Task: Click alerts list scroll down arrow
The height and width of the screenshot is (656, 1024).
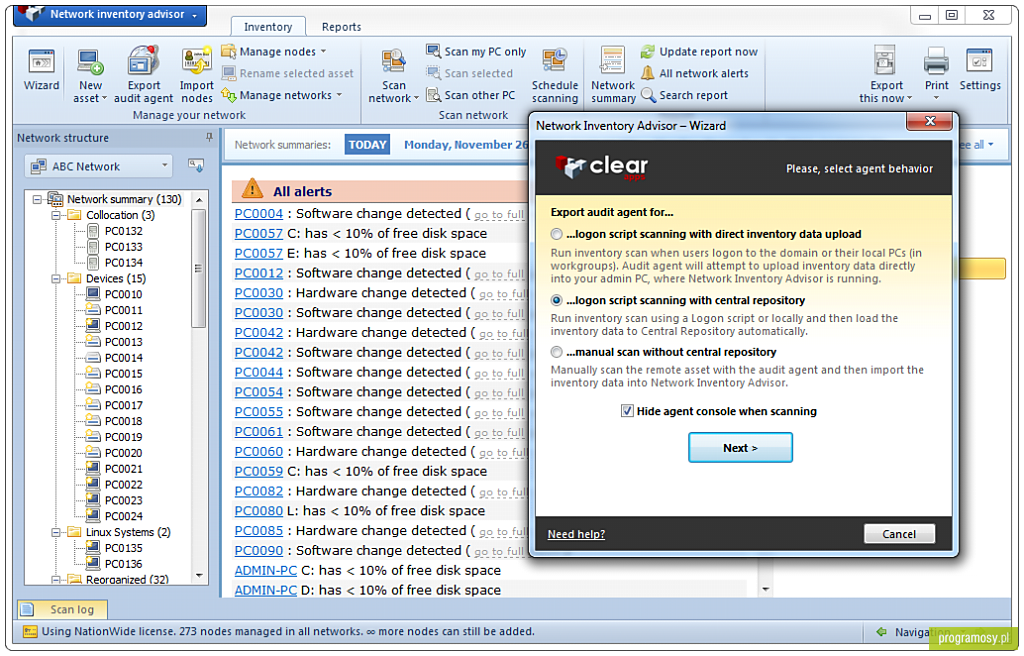Action: tap(765, 589)
